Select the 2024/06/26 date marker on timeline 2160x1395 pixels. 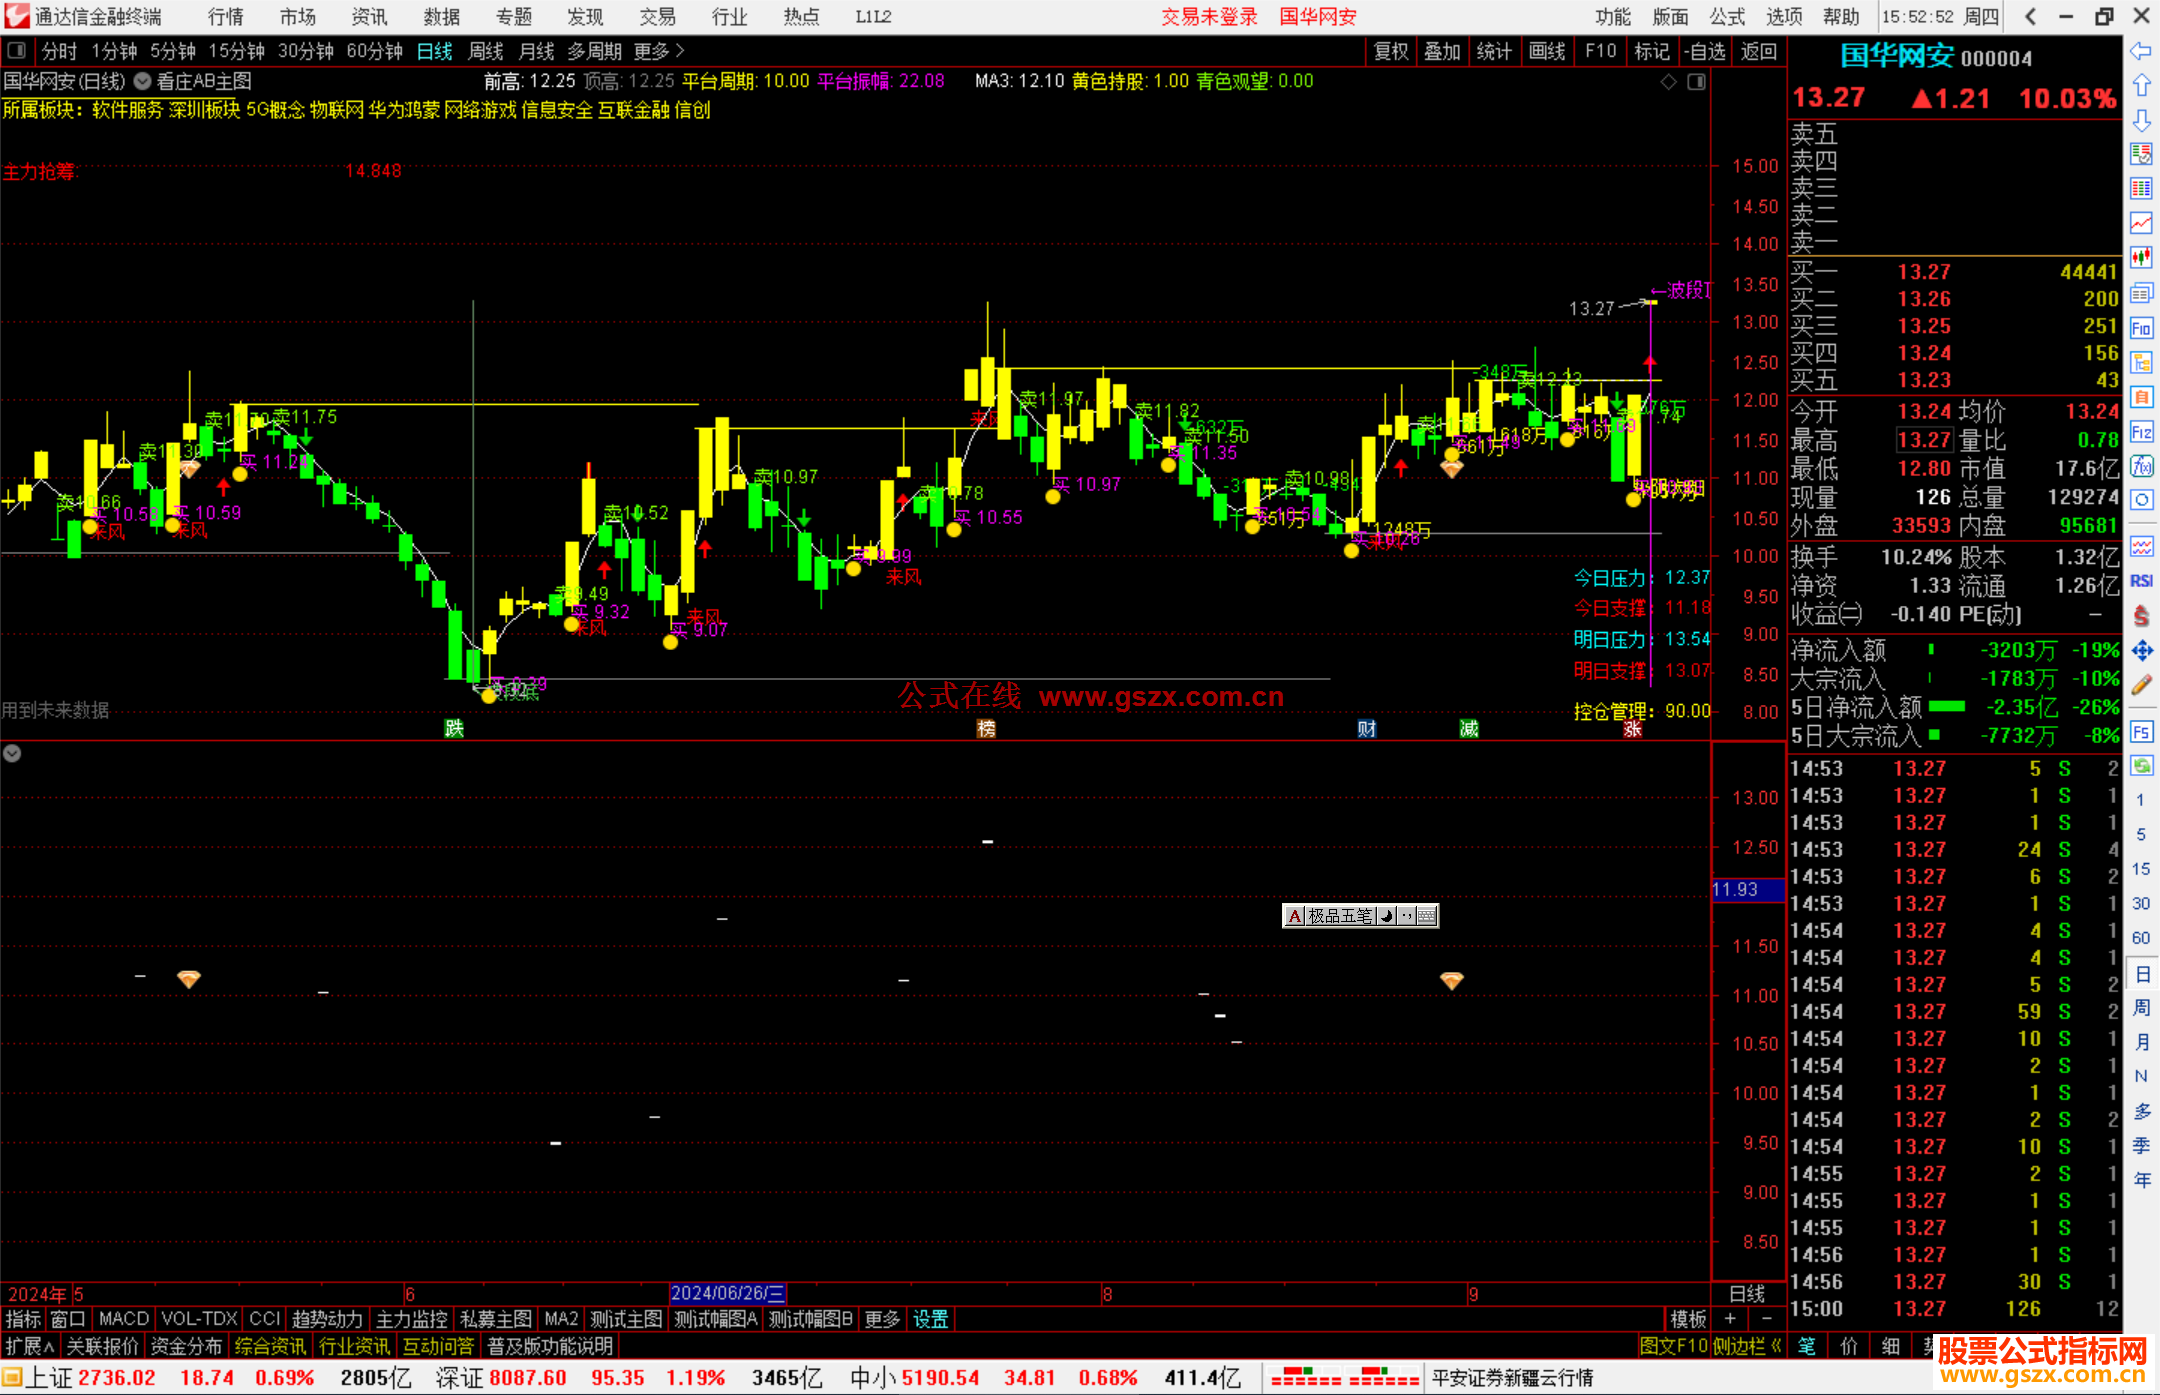tap(727, 1293)
